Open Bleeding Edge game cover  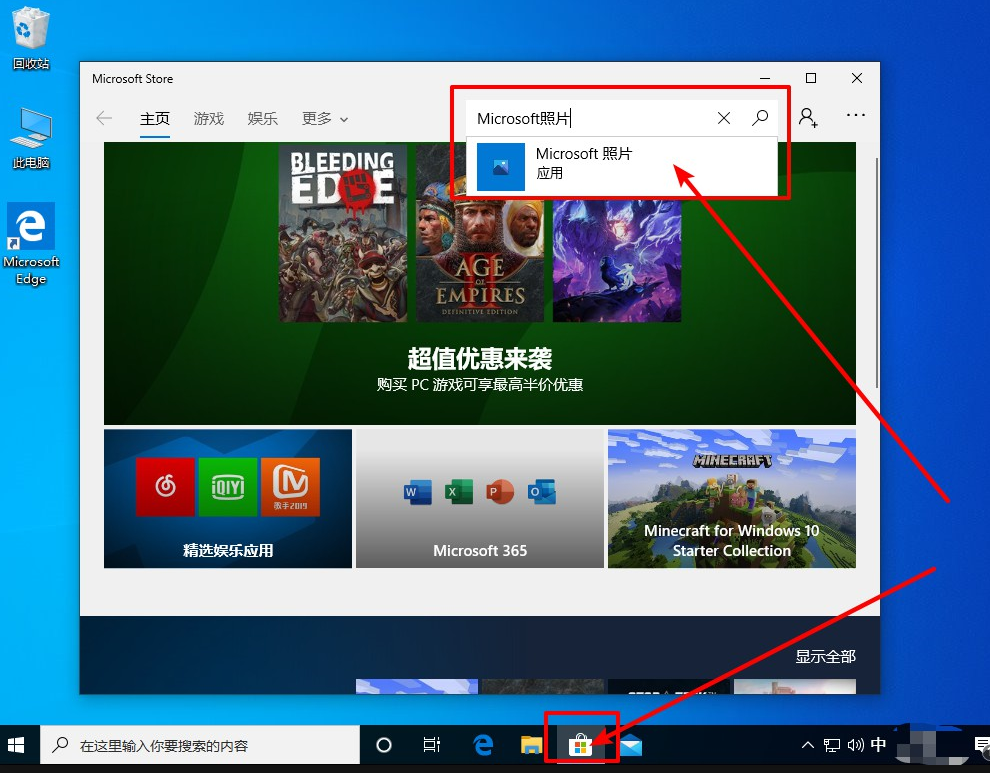tap(343, 232)
